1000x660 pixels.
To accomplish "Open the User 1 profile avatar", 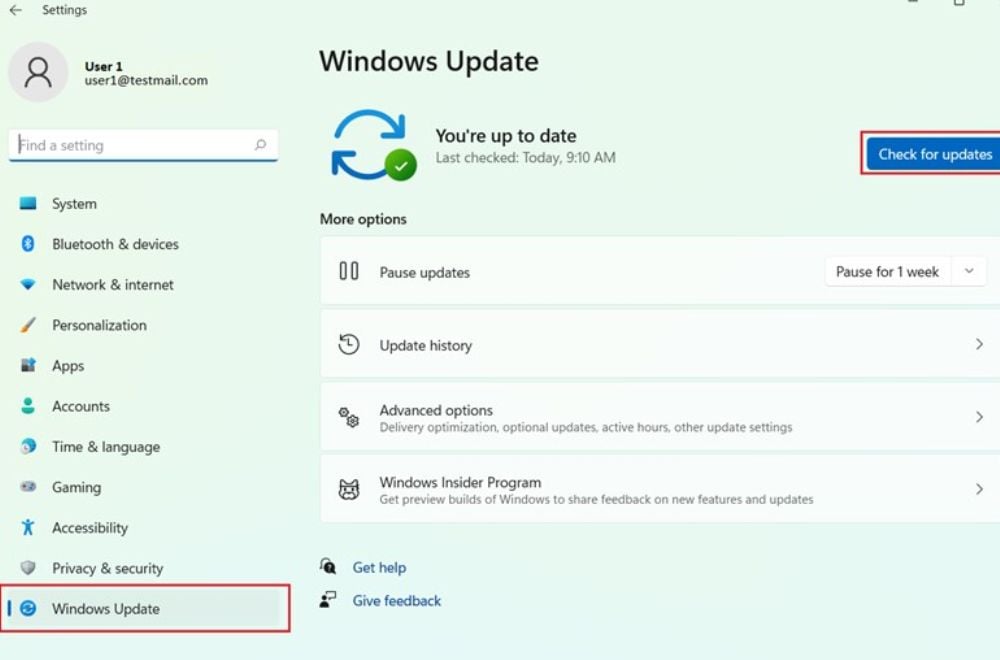I will (38, 72).
